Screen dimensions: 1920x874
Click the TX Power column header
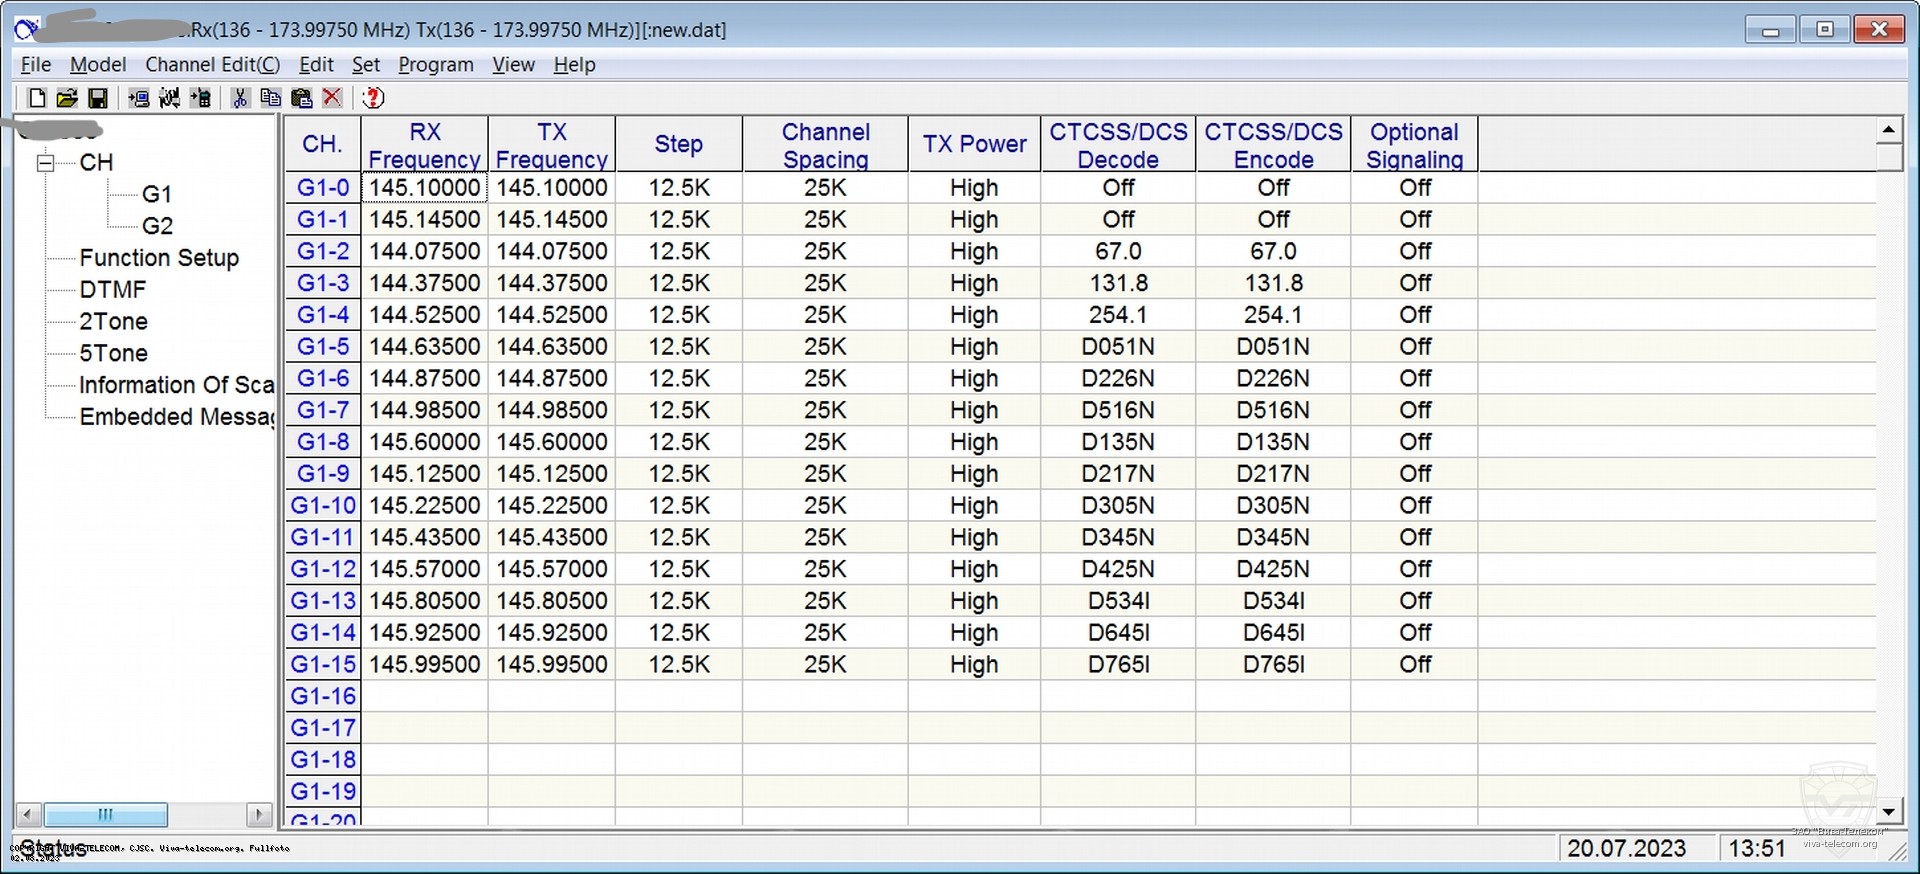(x=974, y=144)
